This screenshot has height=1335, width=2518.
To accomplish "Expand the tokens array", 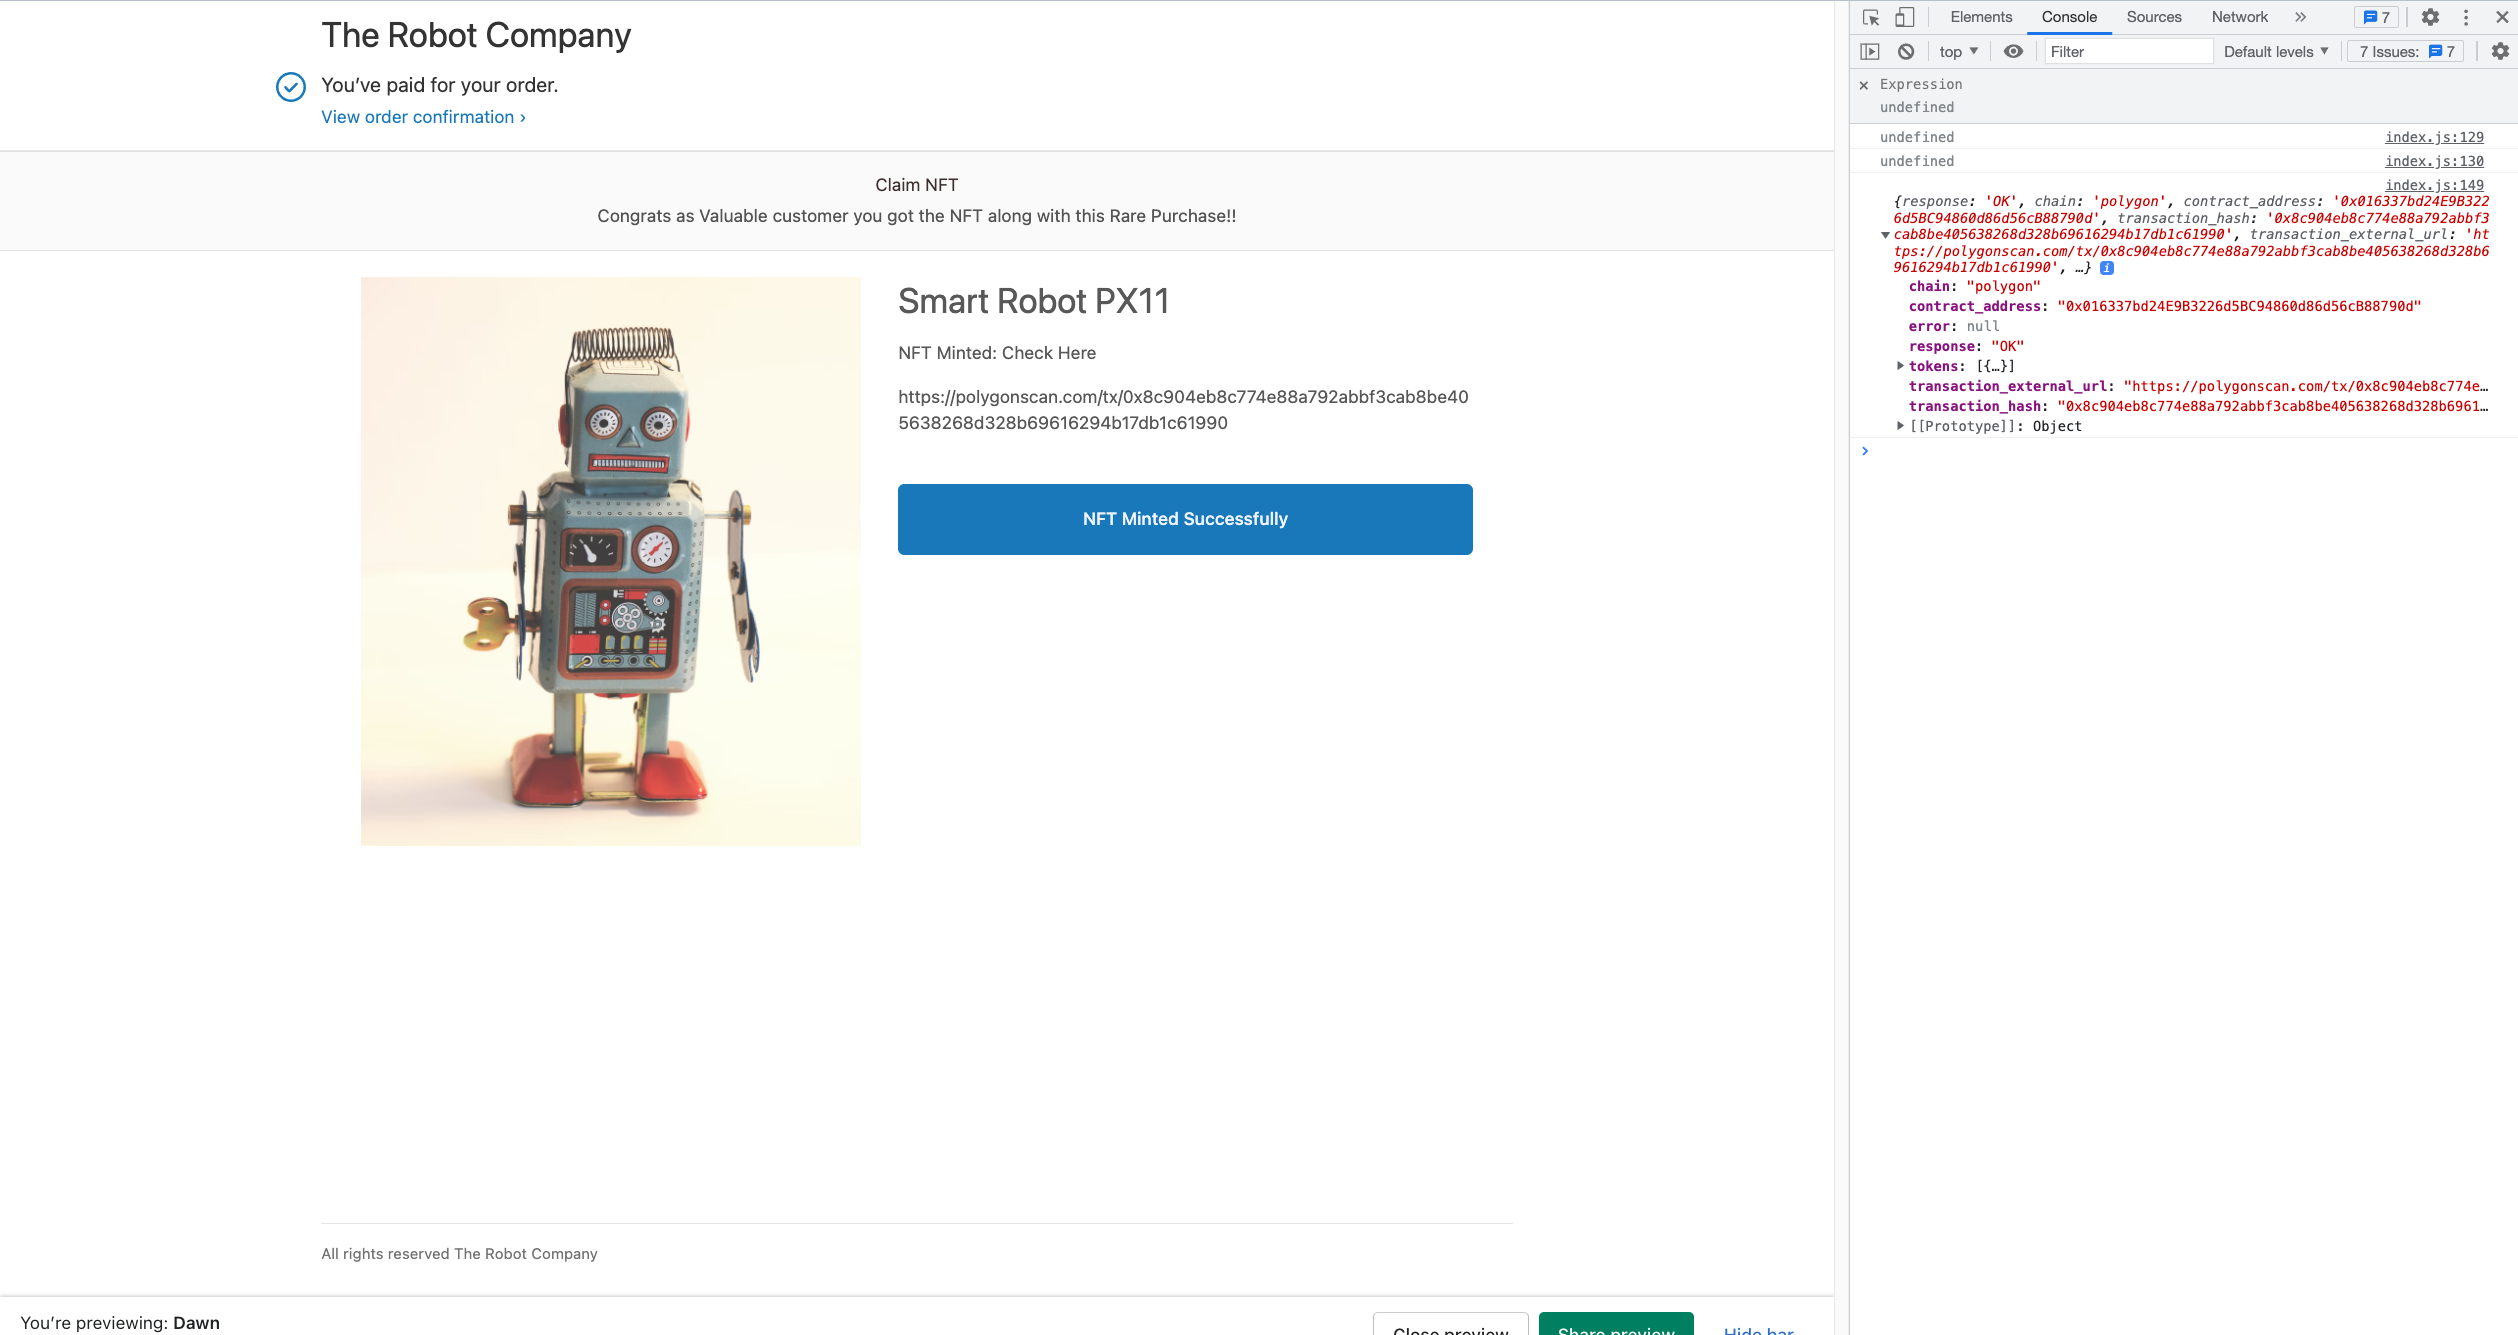I will [1900, 366].
